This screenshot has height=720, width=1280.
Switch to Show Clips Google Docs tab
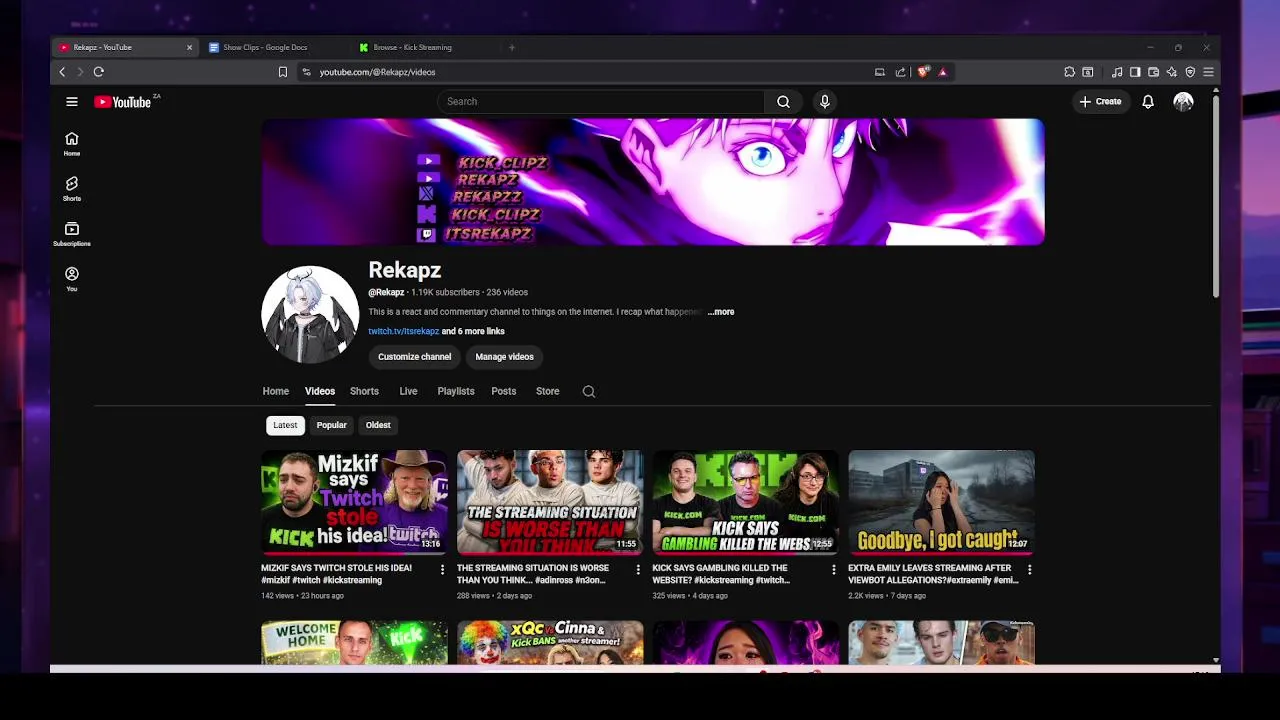tap(275, 47)
